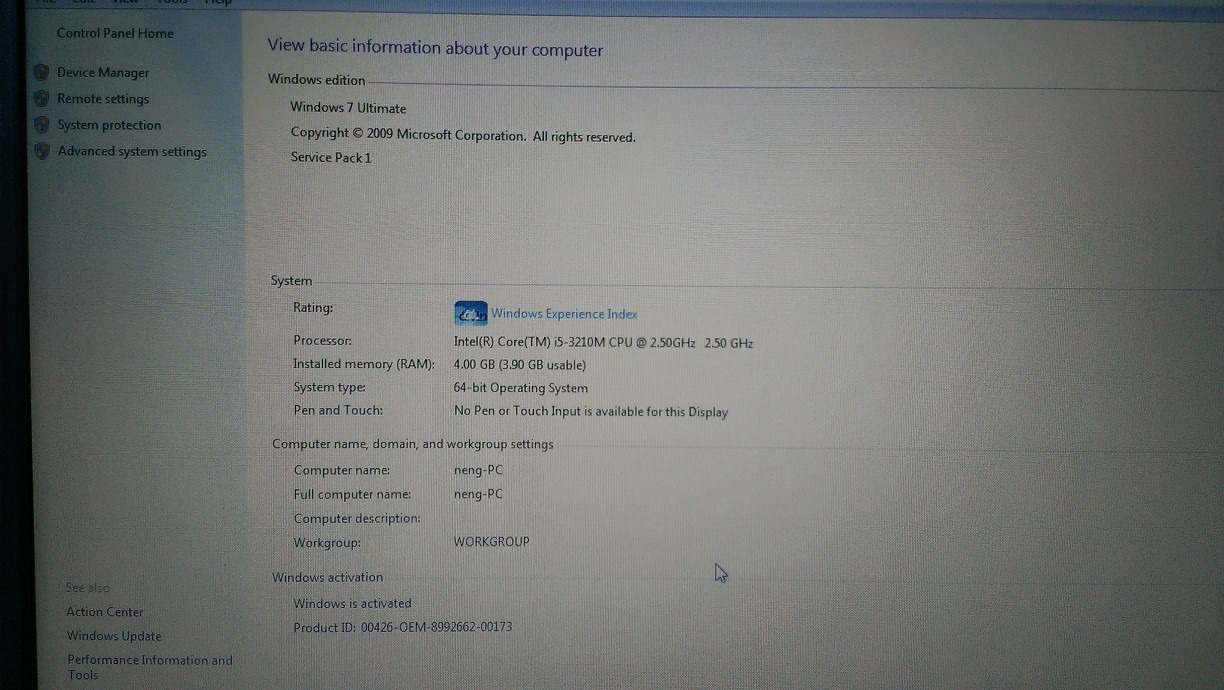Image resolution: width=1224 pixels, height=690 pixels.
Task: Open Action Center under See also
Action: click(105, 612)
